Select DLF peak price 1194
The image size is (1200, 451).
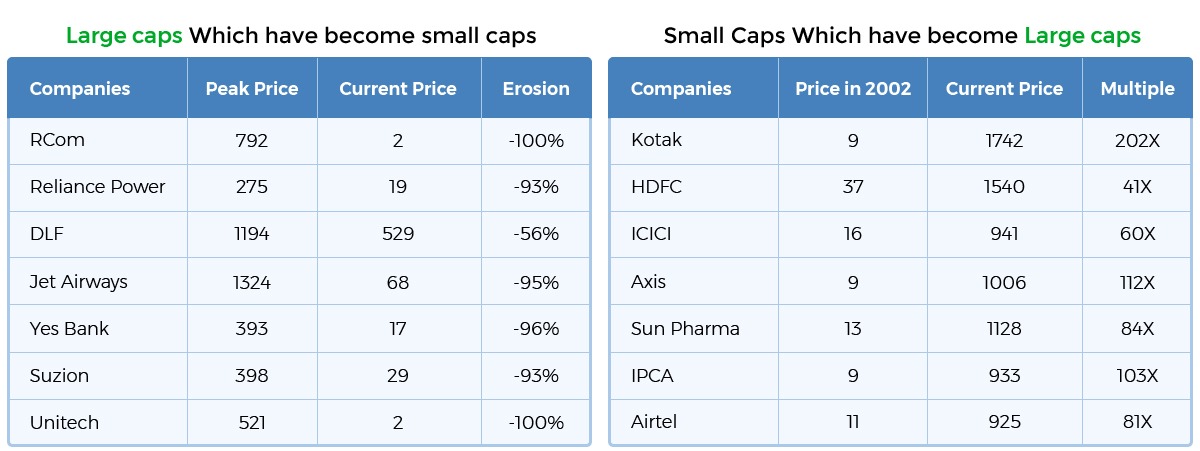coord(251,234)
